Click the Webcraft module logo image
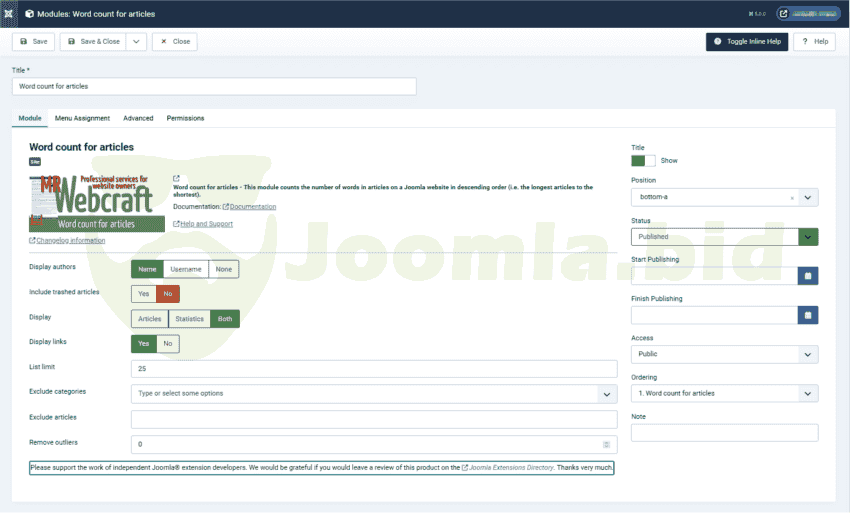Screen dimensions: 850x513 tap(90, 203)
